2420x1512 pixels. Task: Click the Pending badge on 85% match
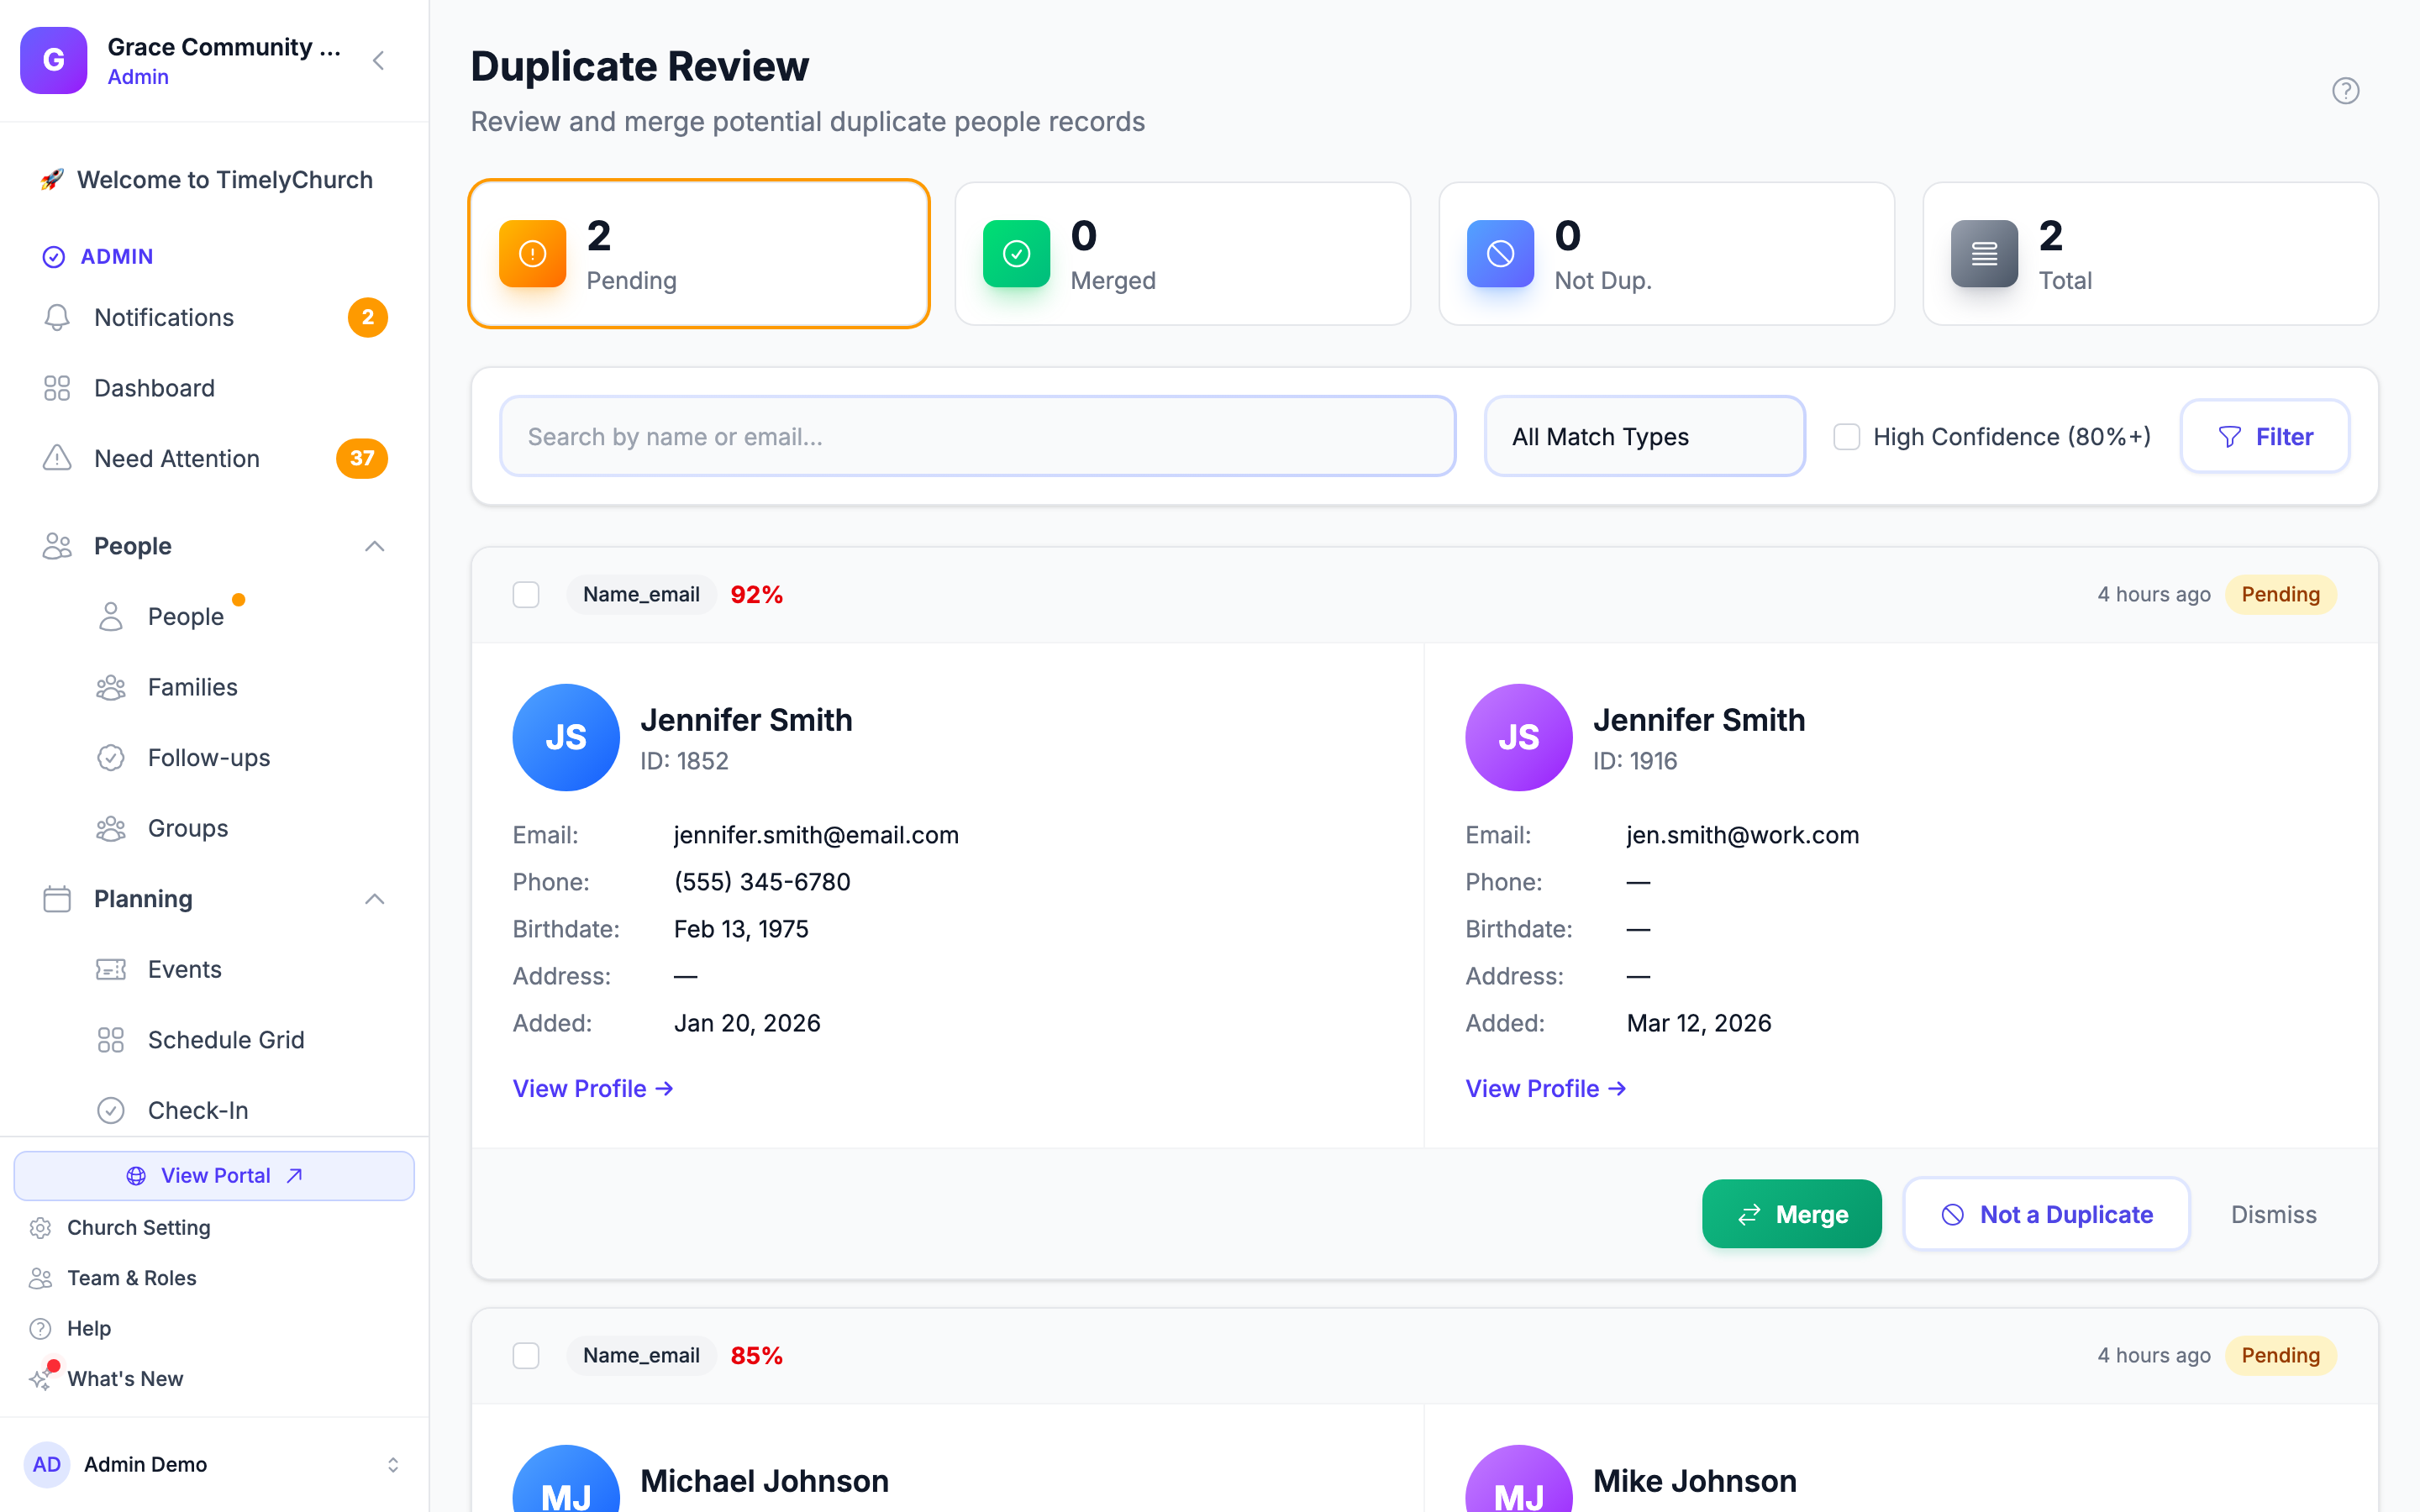pos(2280,1356)
